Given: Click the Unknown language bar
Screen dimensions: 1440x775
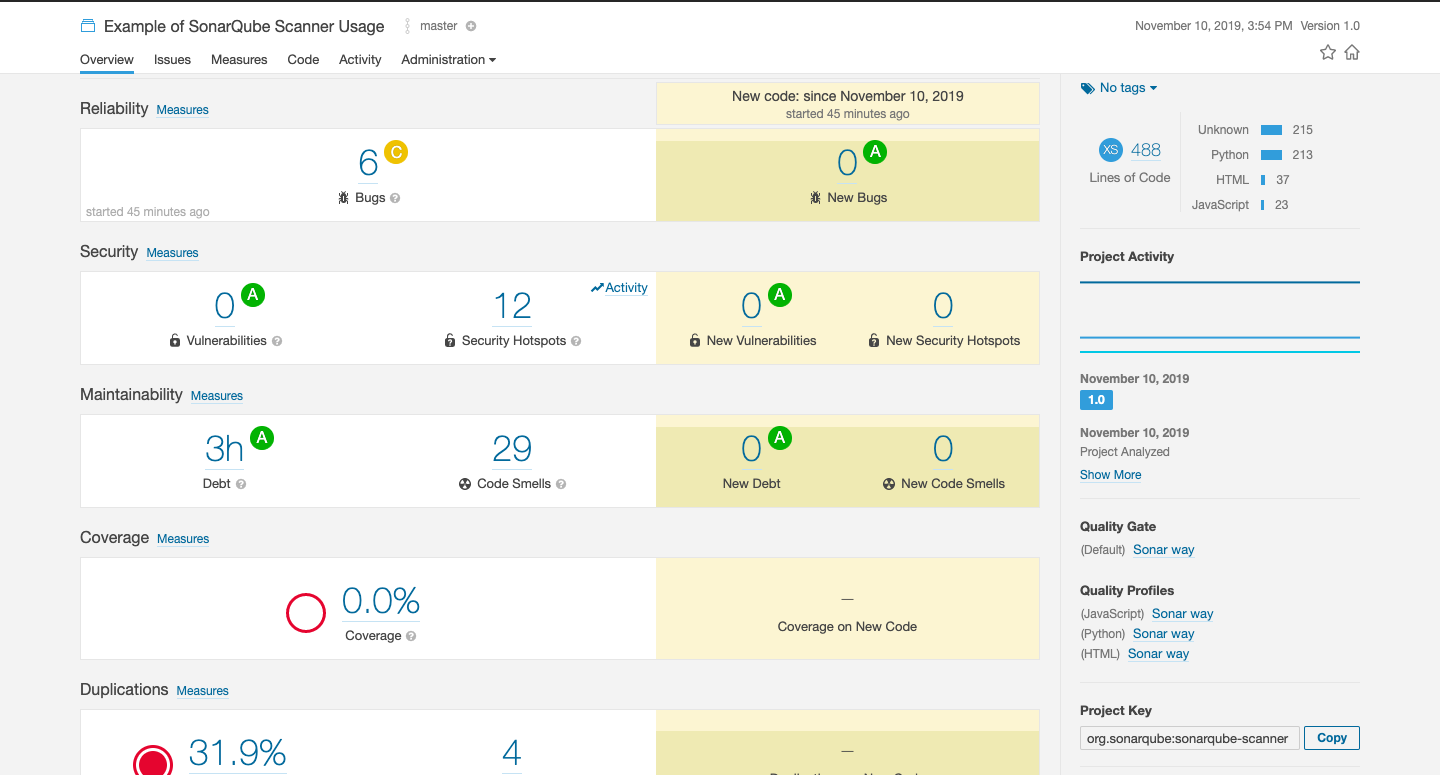Looking at the screenshot, I should 1271,130.
